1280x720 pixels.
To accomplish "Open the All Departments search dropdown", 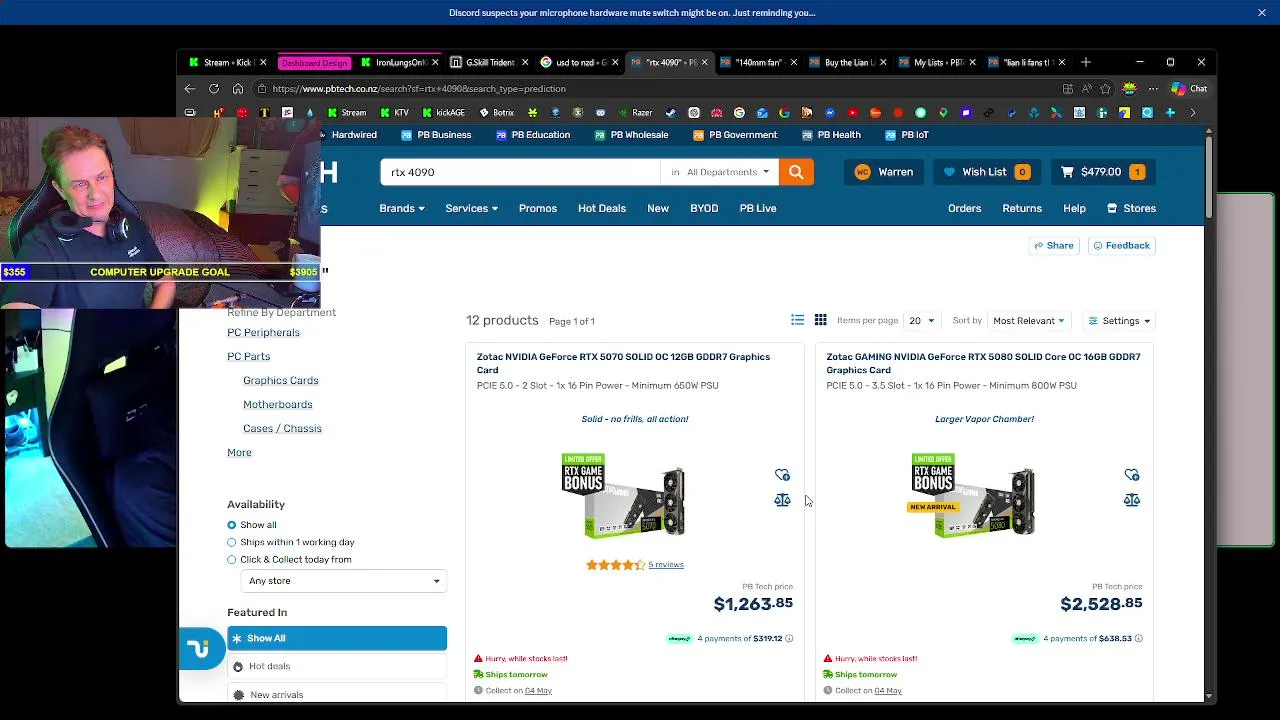I will (x=720, y=172).
